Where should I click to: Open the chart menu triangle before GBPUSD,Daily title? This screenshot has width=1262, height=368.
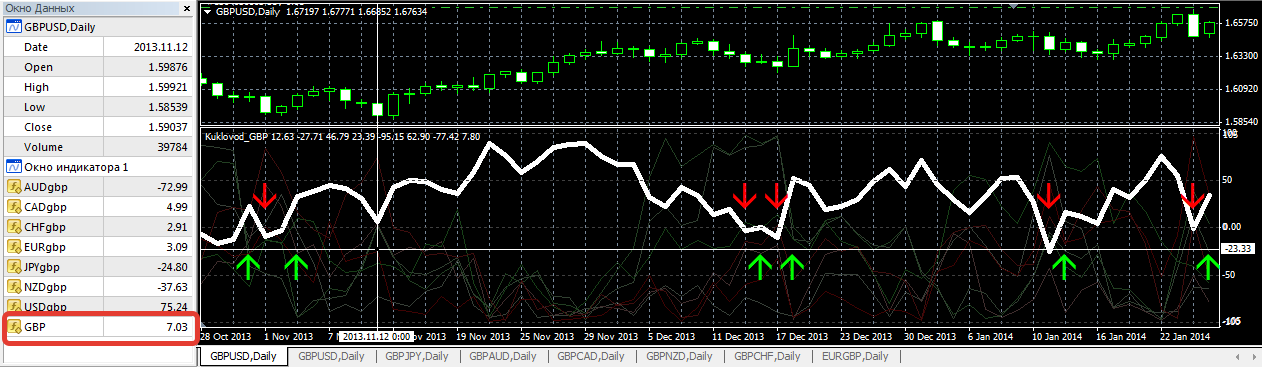click(207, 12)
